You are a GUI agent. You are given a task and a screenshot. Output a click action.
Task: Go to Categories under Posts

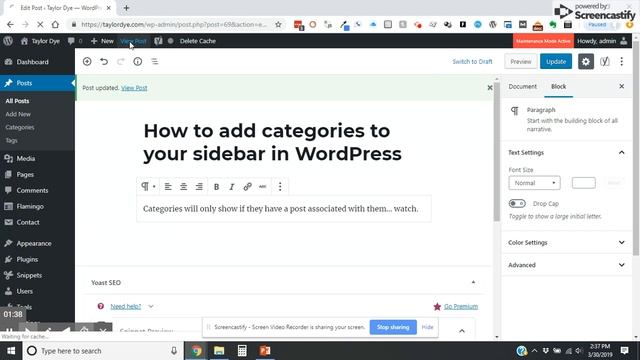point(20,127)
